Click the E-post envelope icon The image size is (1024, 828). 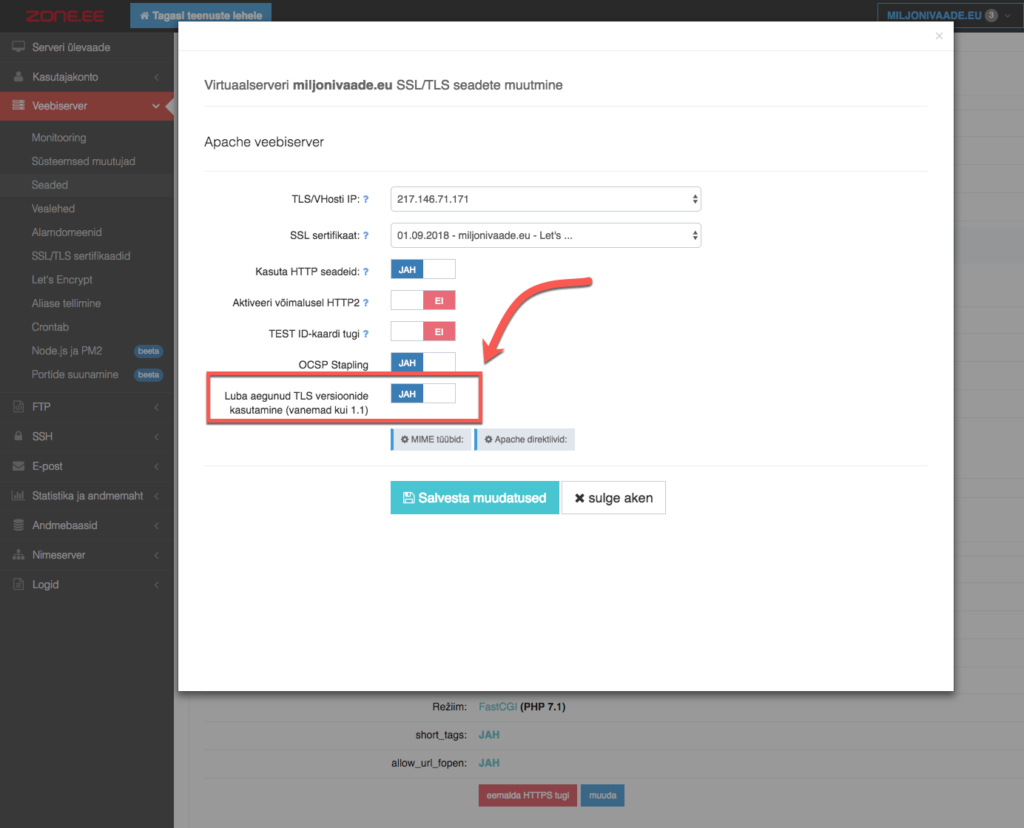[18, 466]
